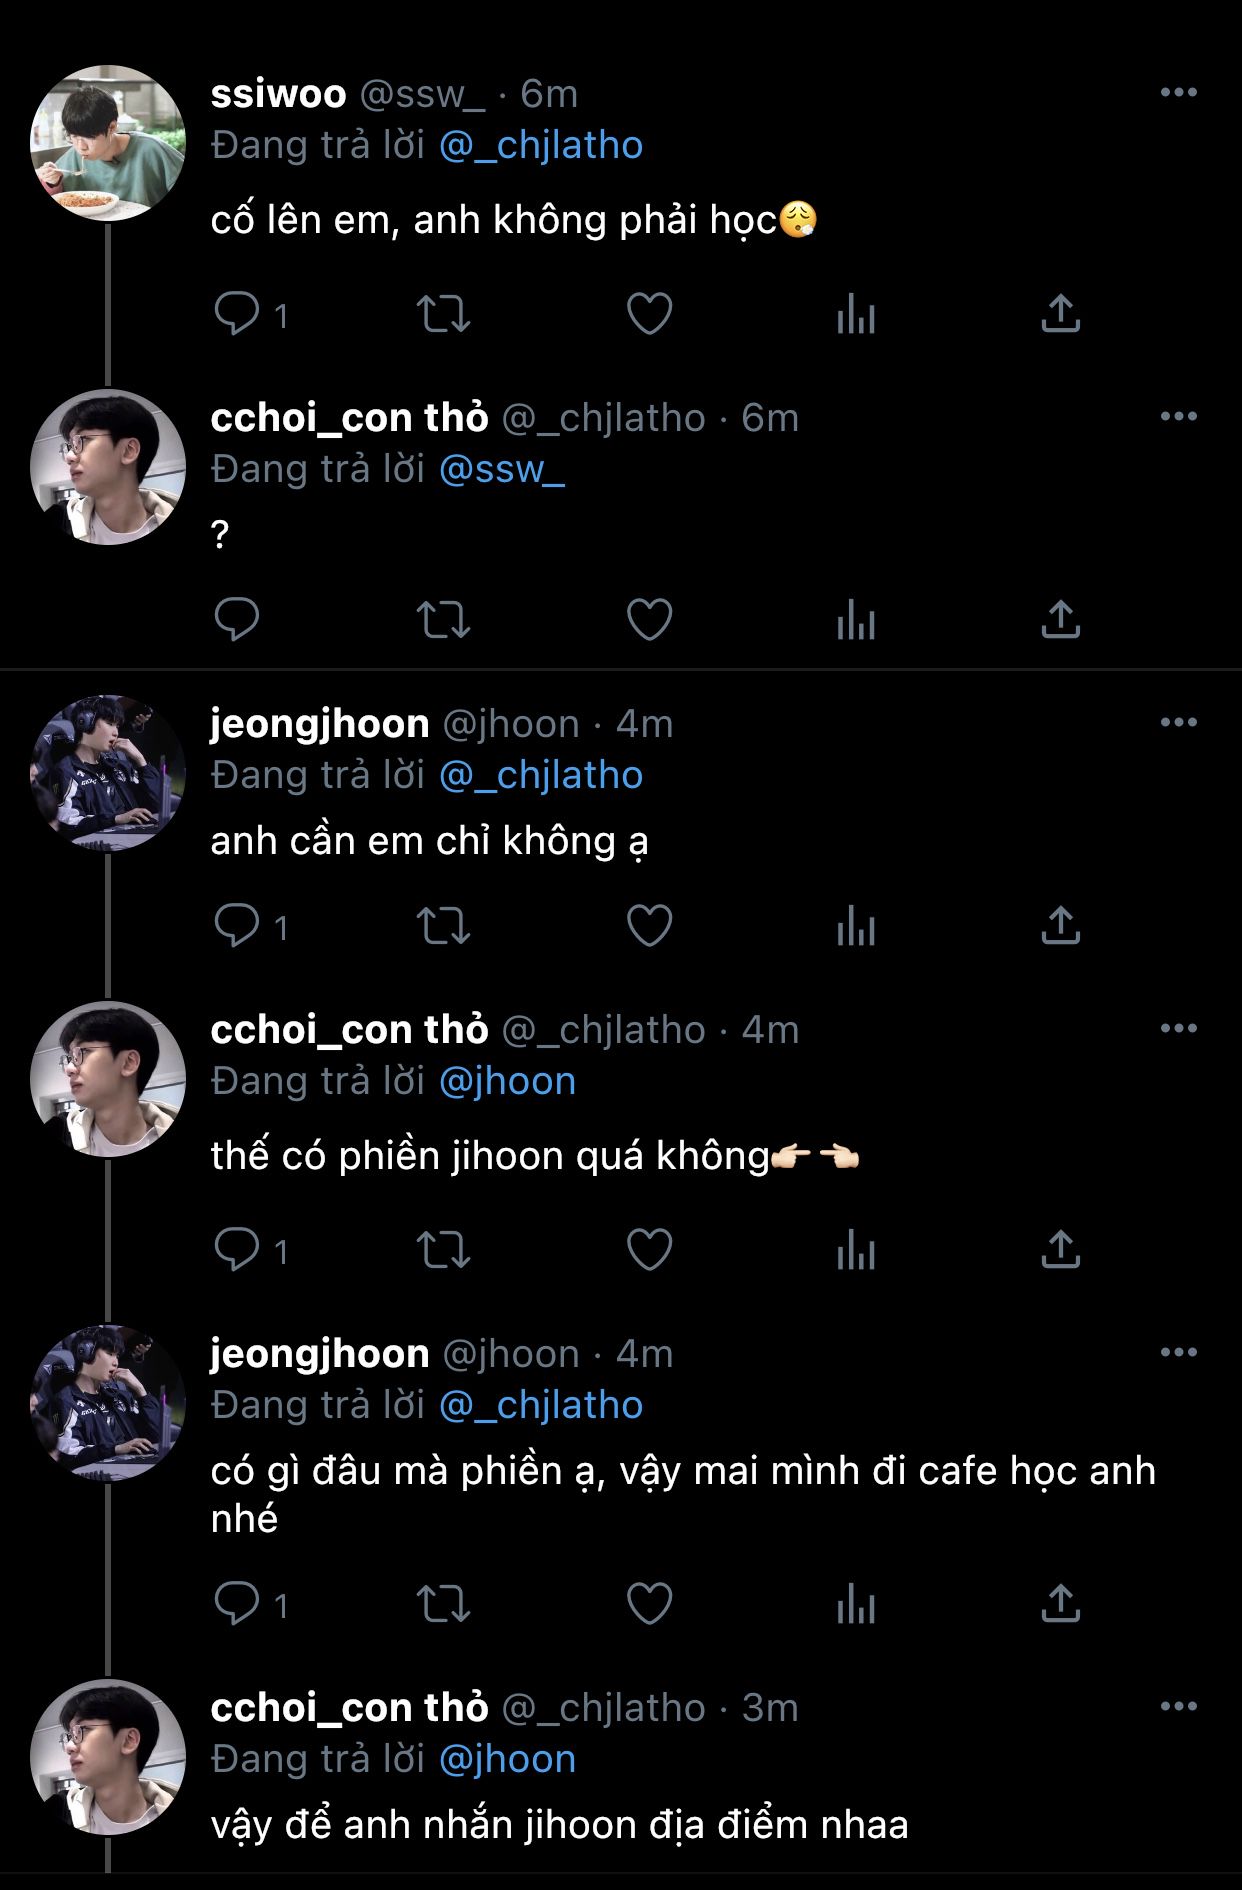The height and width of the screenshot is (1890, 1242).
Task: Like ssiwoo's tweet
Action: 649,314
